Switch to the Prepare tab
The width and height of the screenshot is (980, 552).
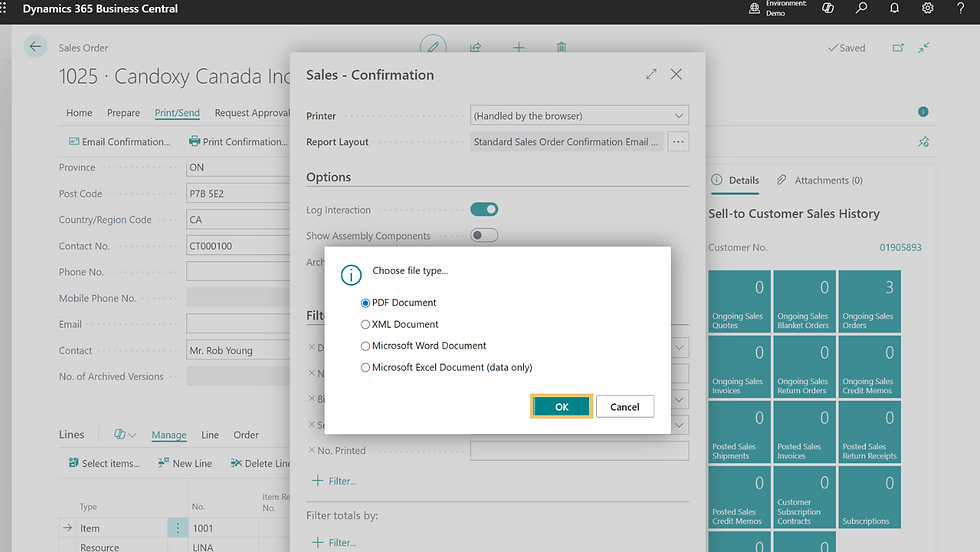tap(123, 113)
